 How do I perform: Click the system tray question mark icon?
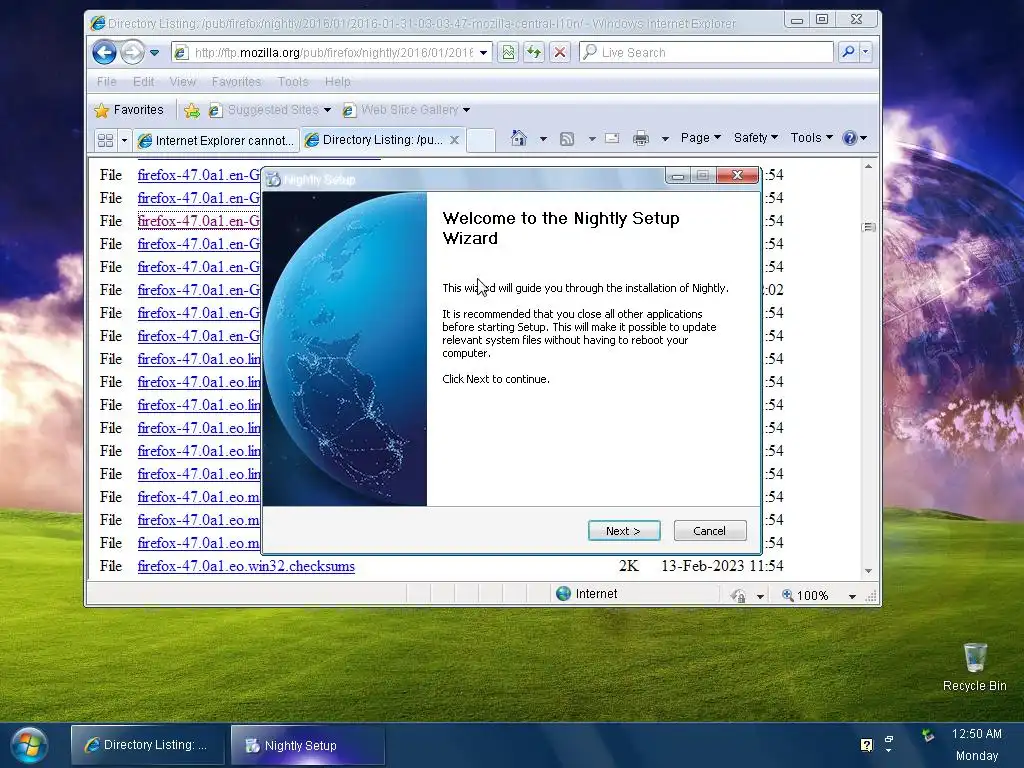[867, 744]
